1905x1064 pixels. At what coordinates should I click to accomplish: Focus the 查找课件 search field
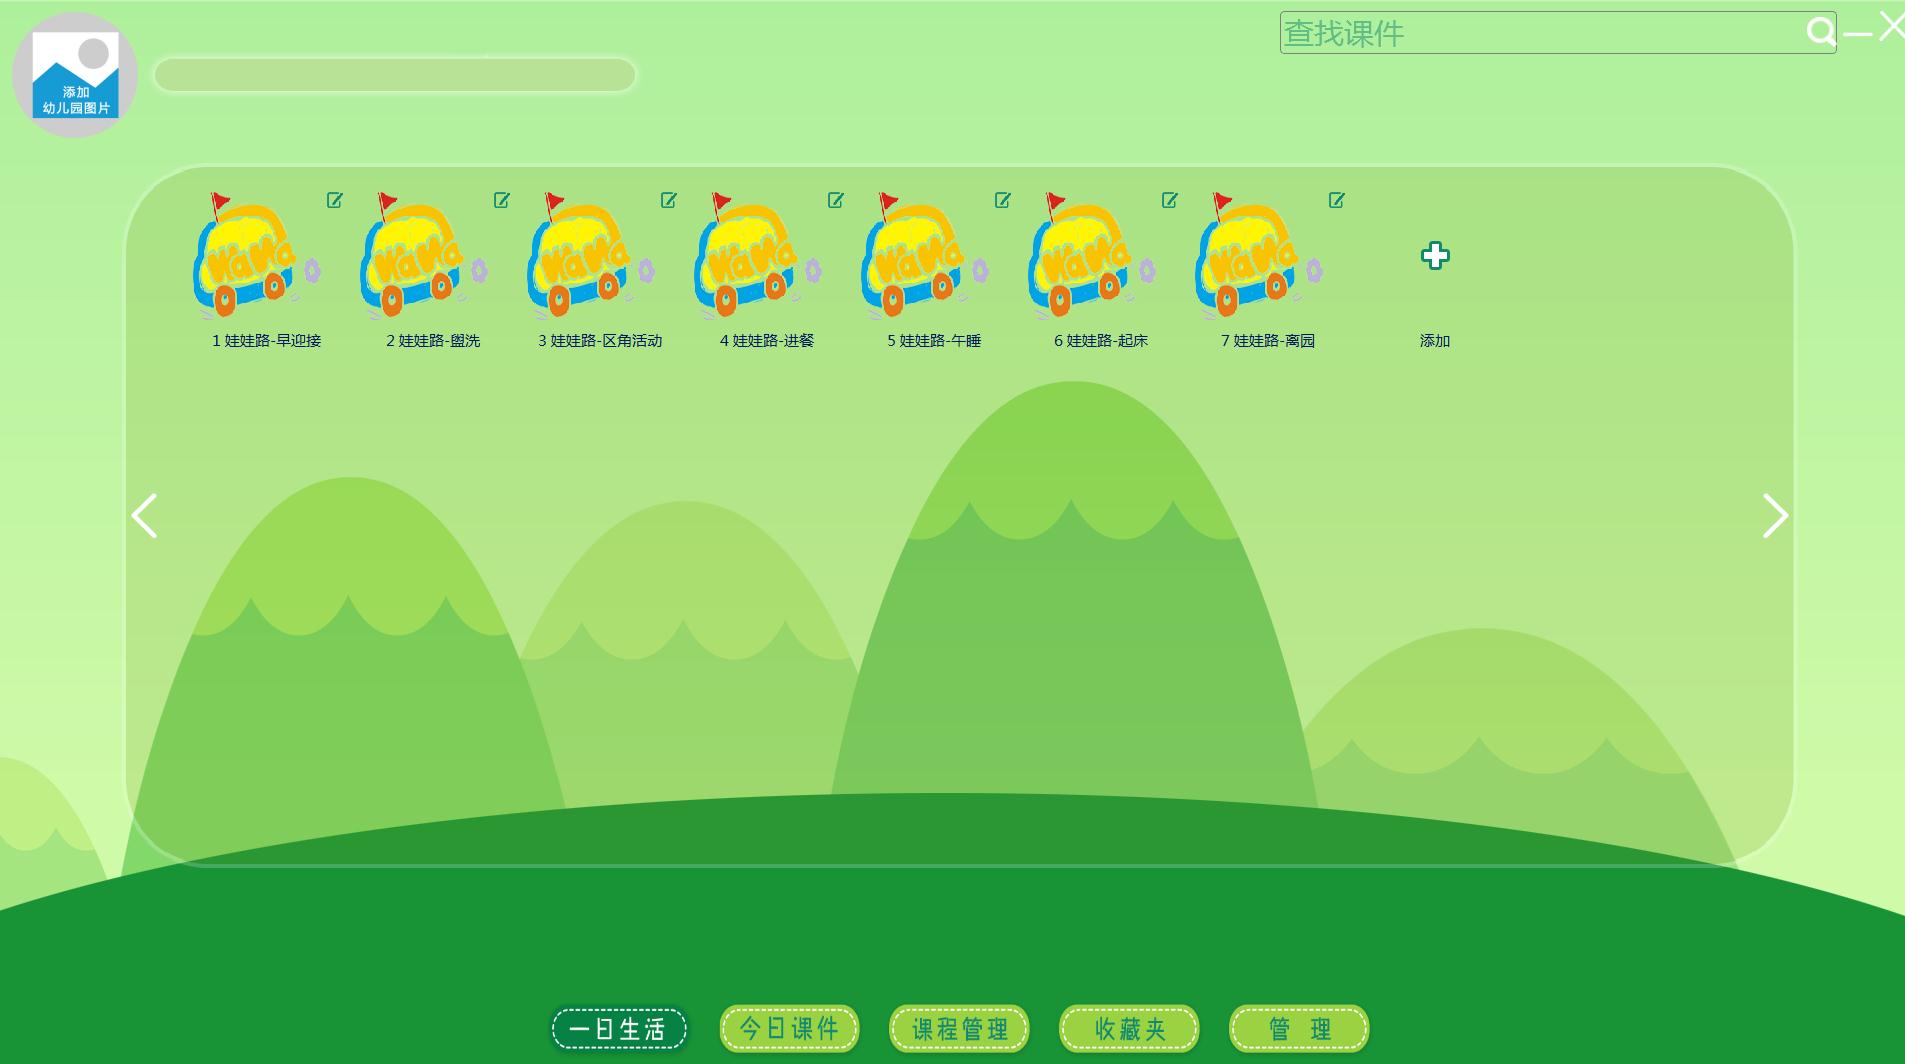coord(1540,33)
